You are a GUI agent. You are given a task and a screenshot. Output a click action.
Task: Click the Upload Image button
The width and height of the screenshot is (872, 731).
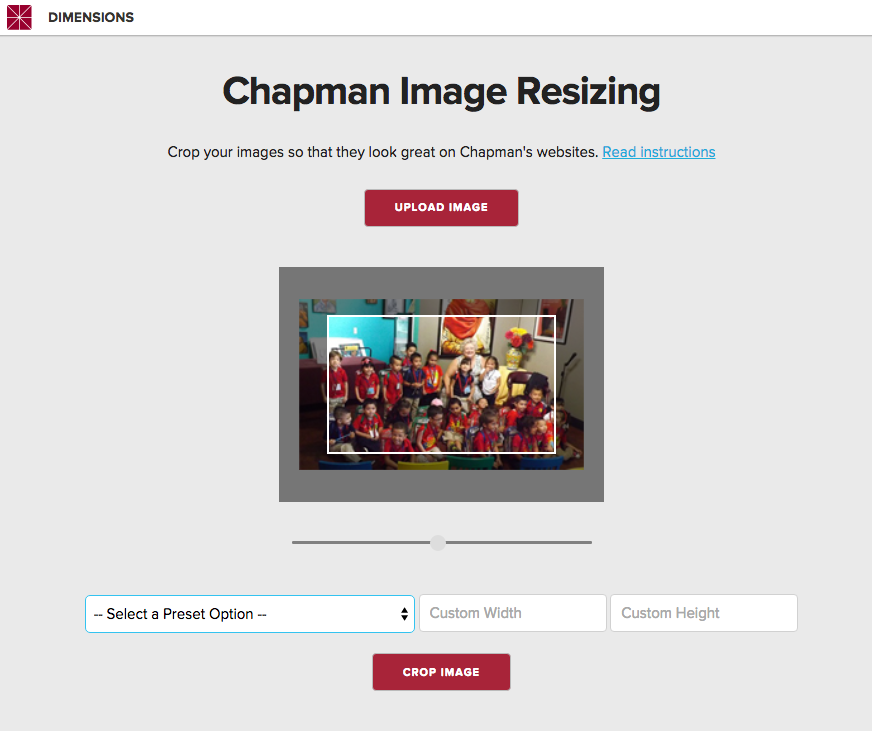tap(441, 208)
